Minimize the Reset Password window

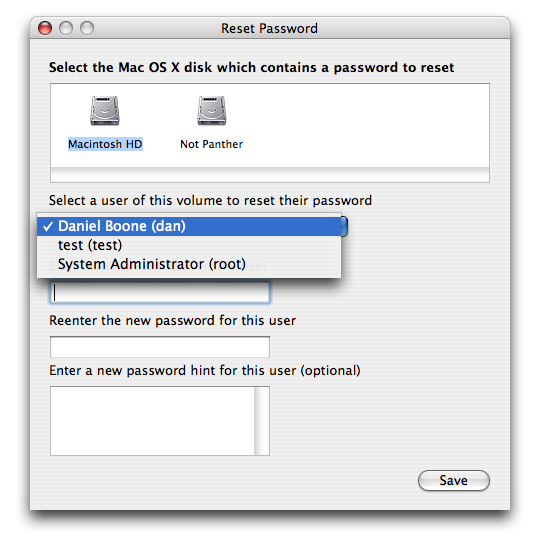click(66, 28)
